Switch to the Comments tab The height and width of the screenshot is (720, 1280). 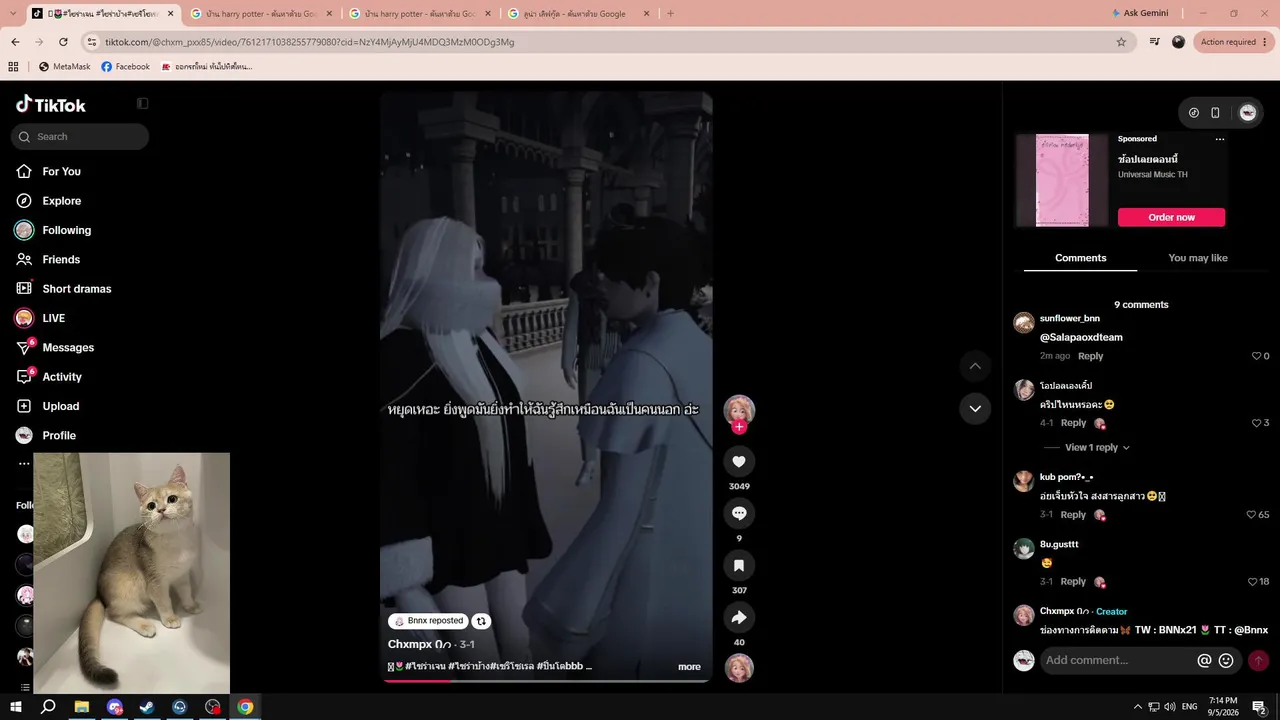click(1080, 258)
